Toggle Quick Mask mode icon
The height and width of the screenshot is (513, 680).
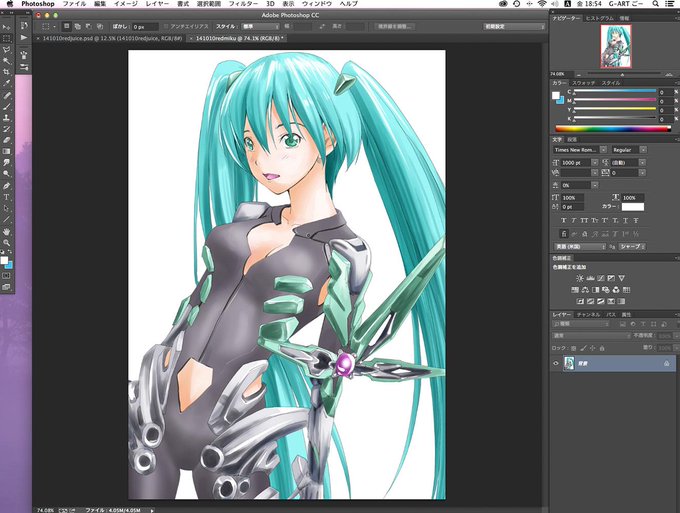click(7, 276)
